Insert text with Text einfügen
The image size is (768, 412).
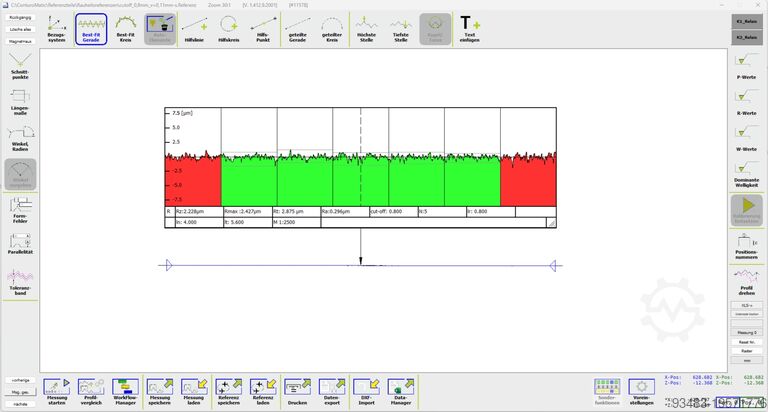pos(469,28)
